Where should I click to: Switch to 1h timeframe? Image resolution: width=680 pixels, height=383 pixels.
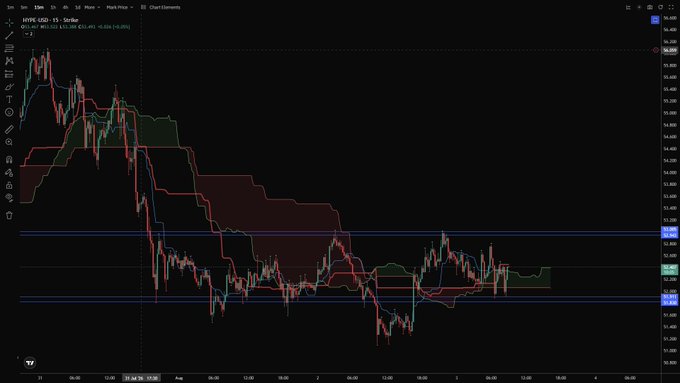click(x=53, y=7)
